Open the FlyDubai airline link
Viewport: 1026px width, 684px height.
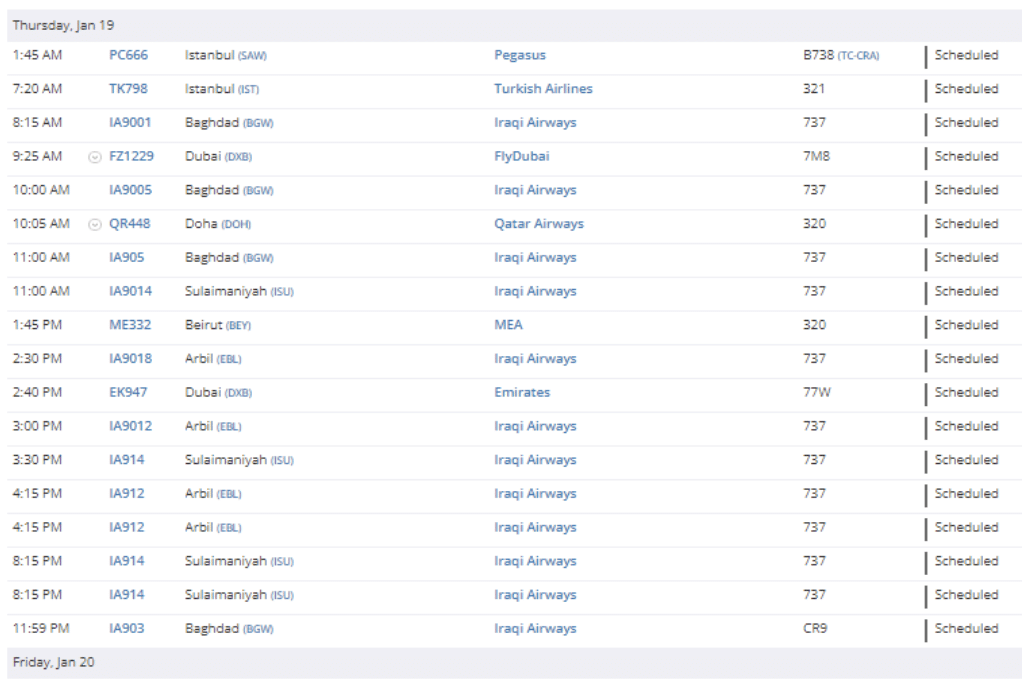(521, 157)
